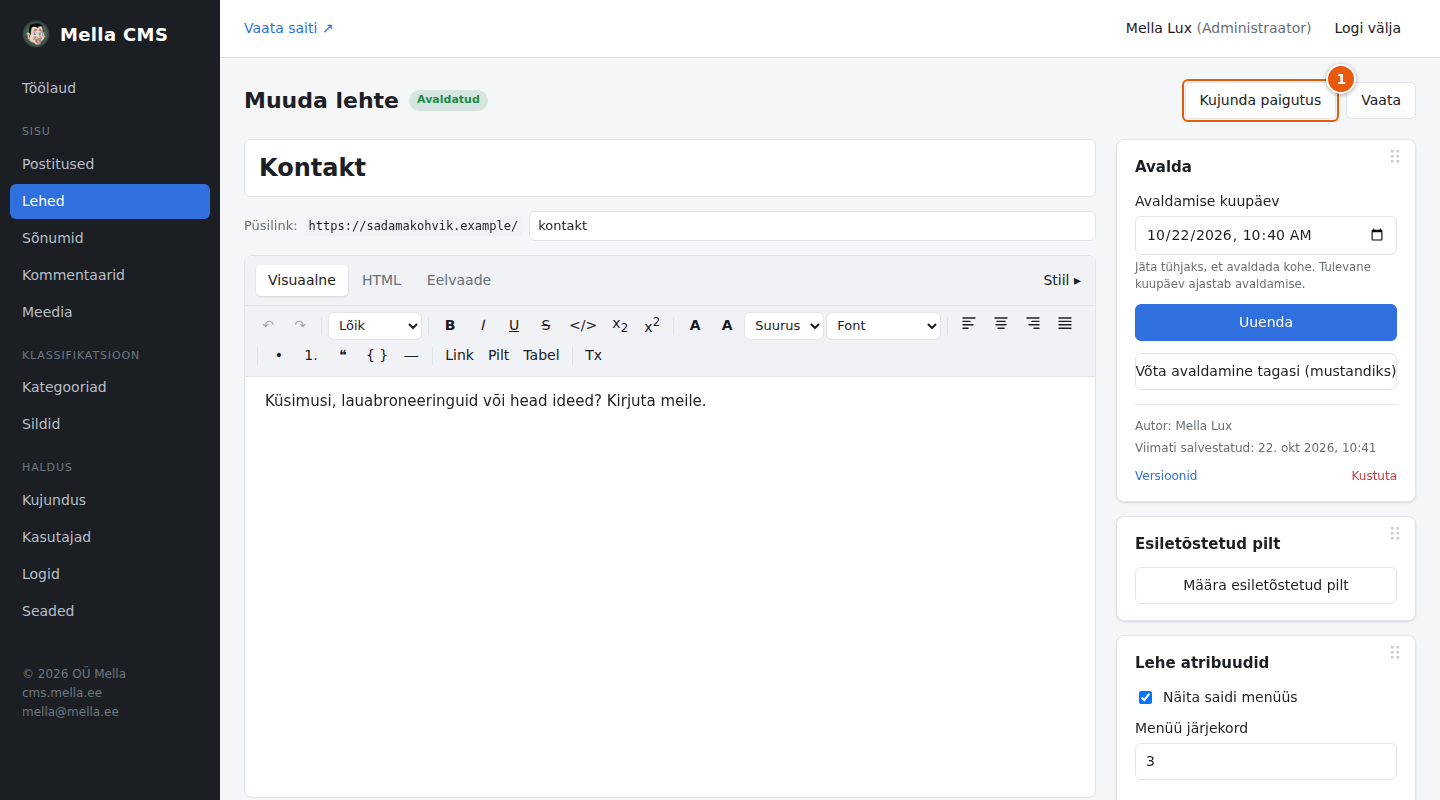Insert a code block with the { } button

(377, 355)
